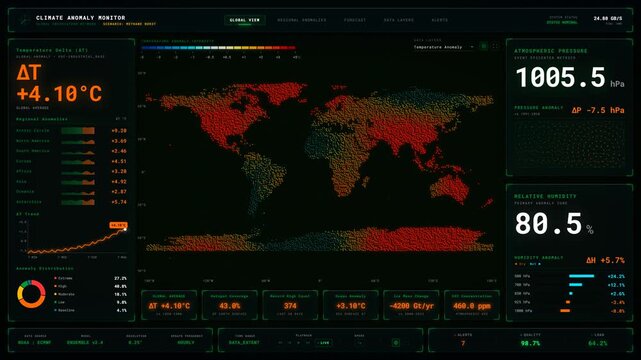
Task: Click the 98.7% quality value
Action: pyautogui.click(x=530, y=343)
